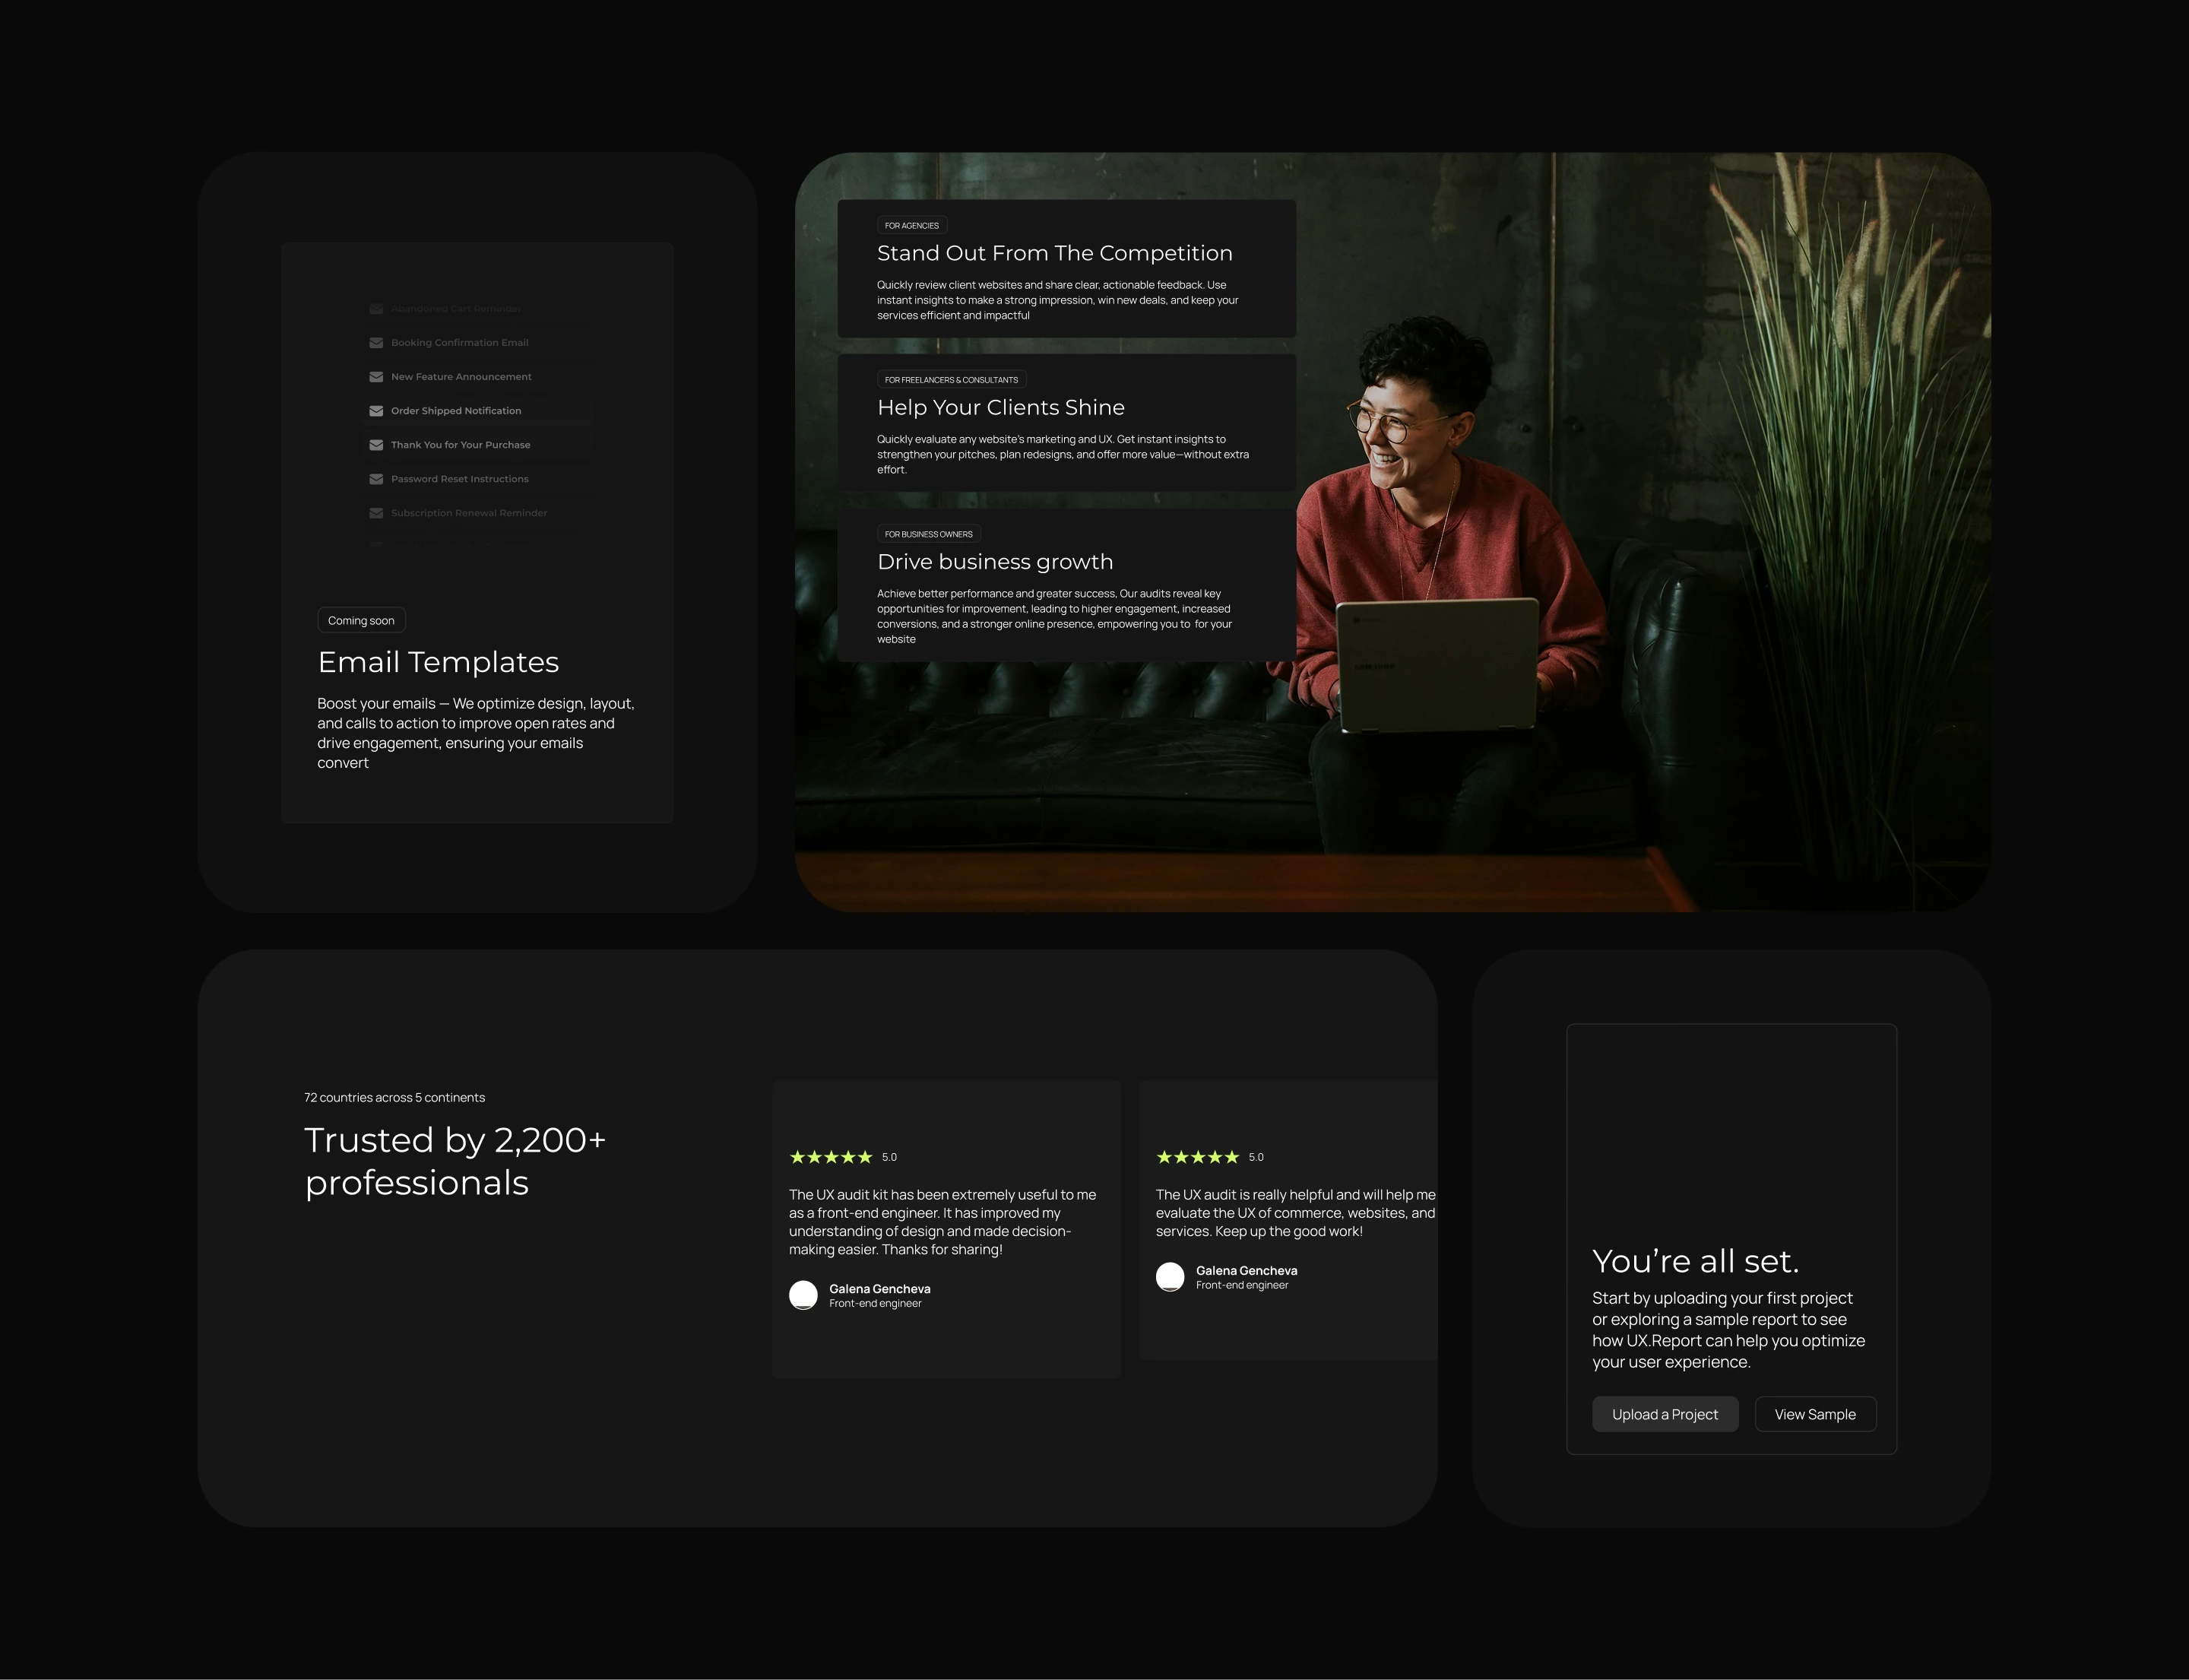Click the Coming soon badge
This screenshot has width=2189, height=1680.
[x=361, y=620]
